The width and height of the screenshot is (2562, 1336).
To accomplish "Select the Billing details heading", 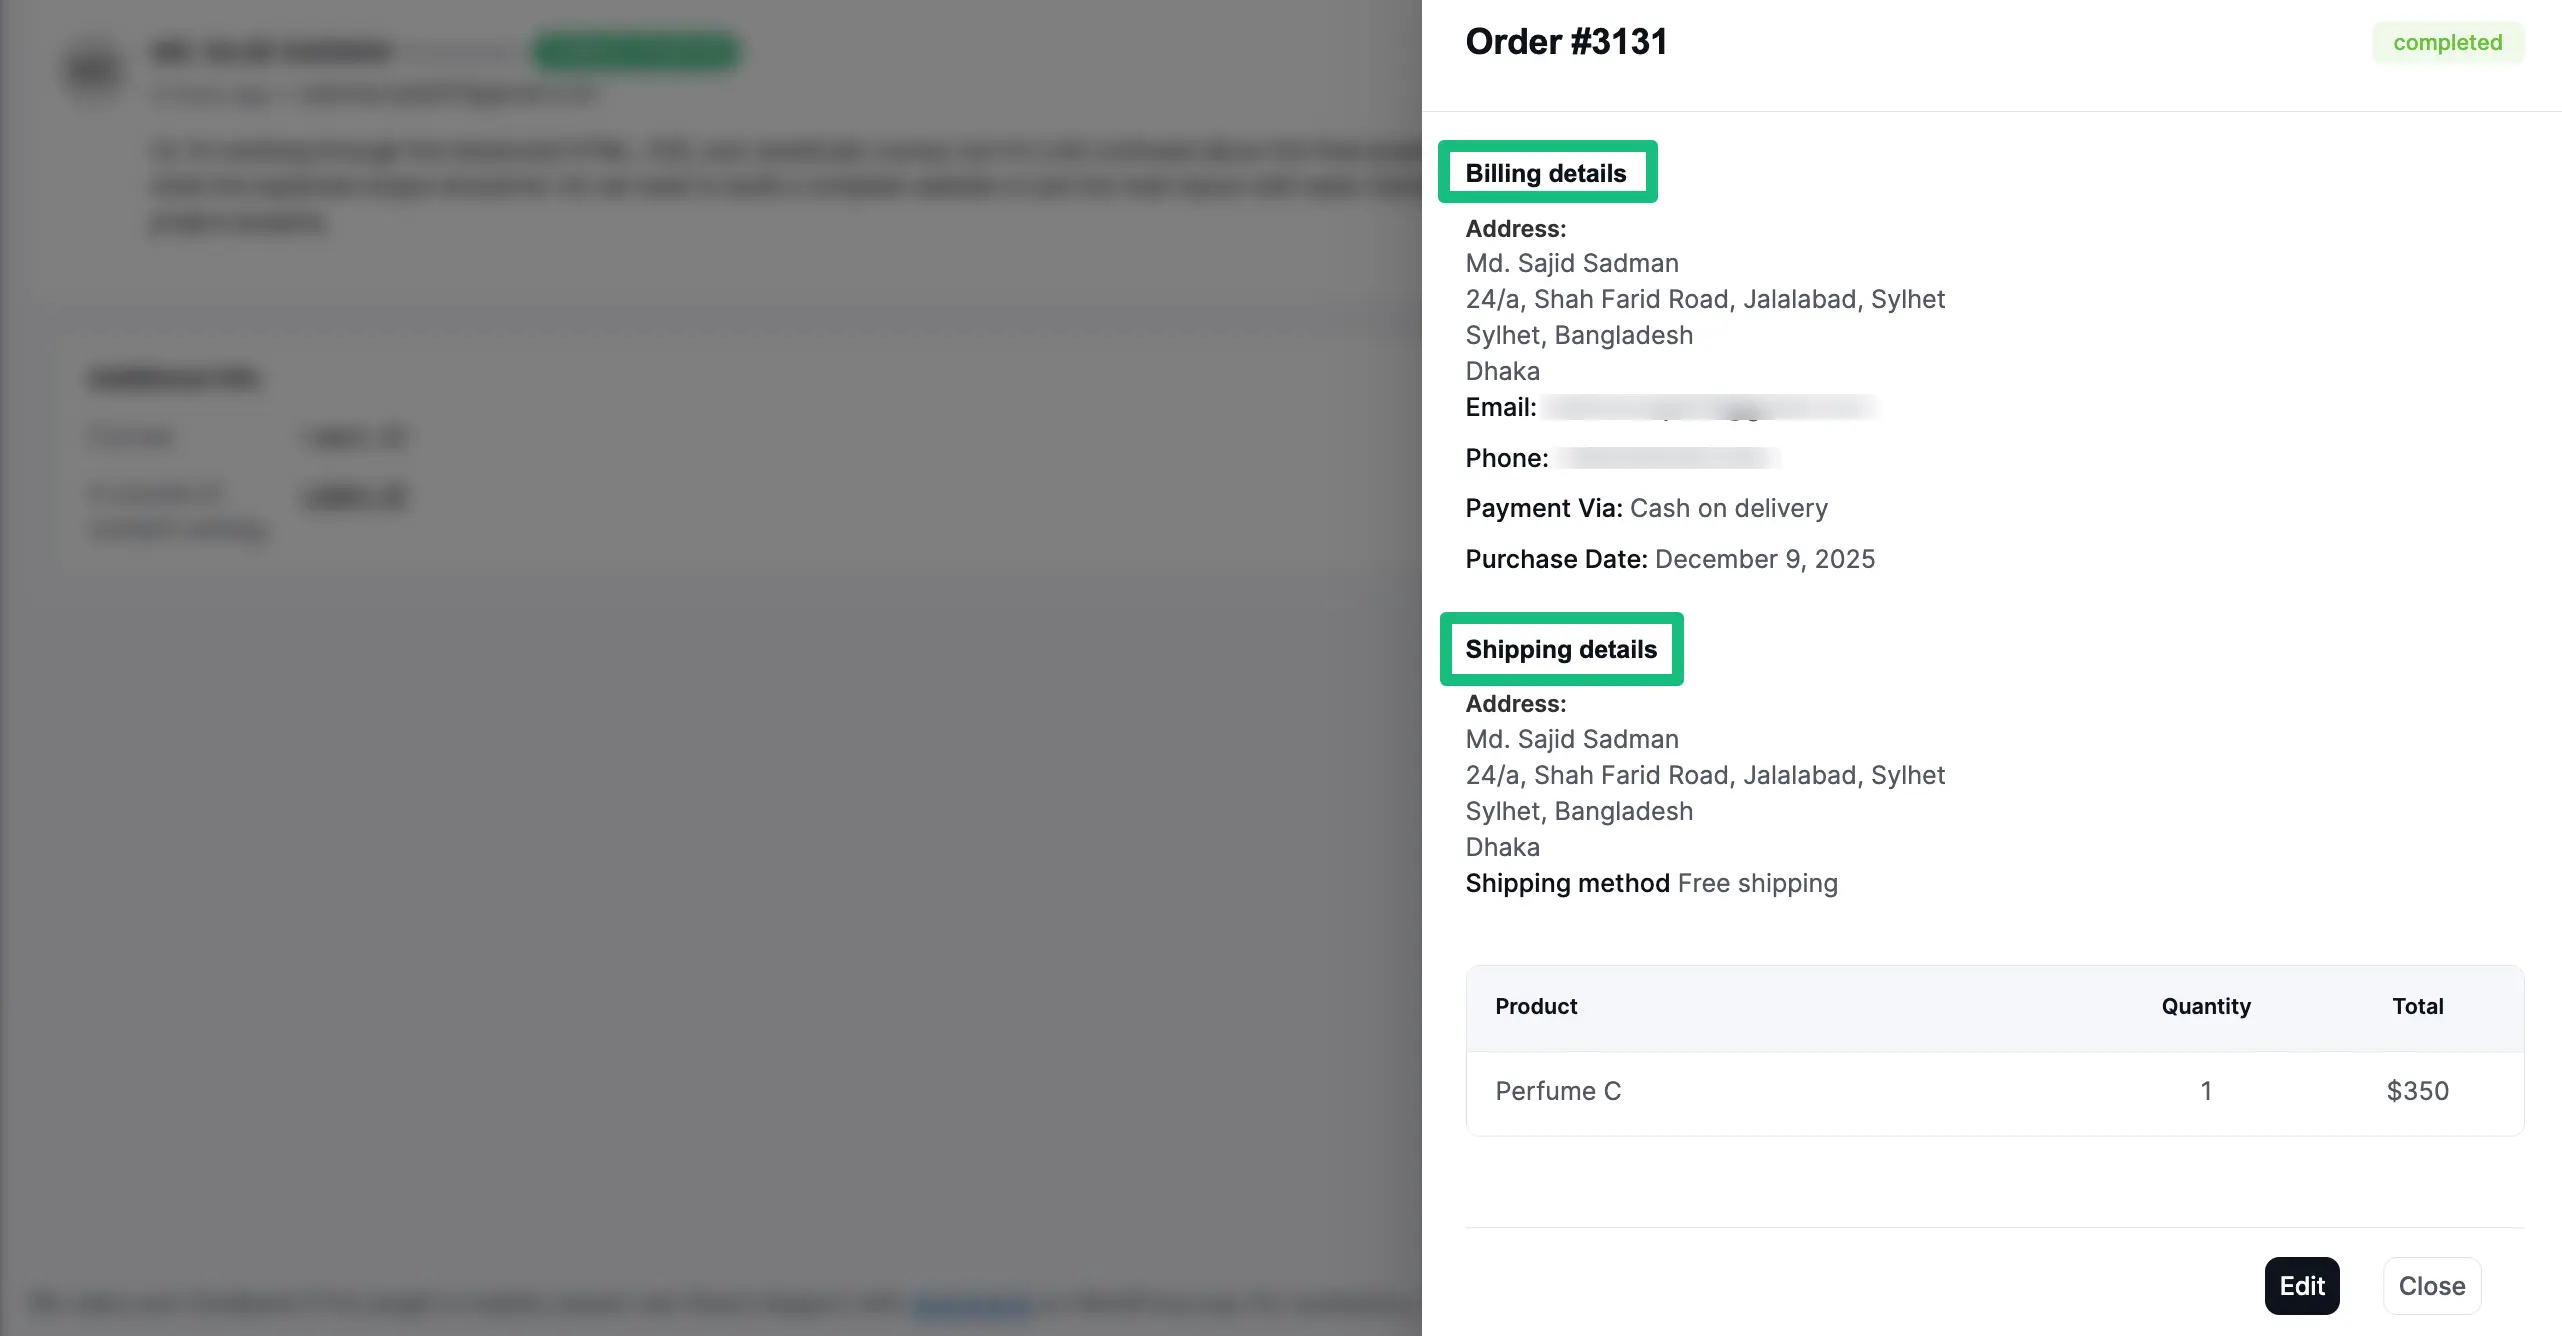I will pyautogui.click(x=1546, y=172).
